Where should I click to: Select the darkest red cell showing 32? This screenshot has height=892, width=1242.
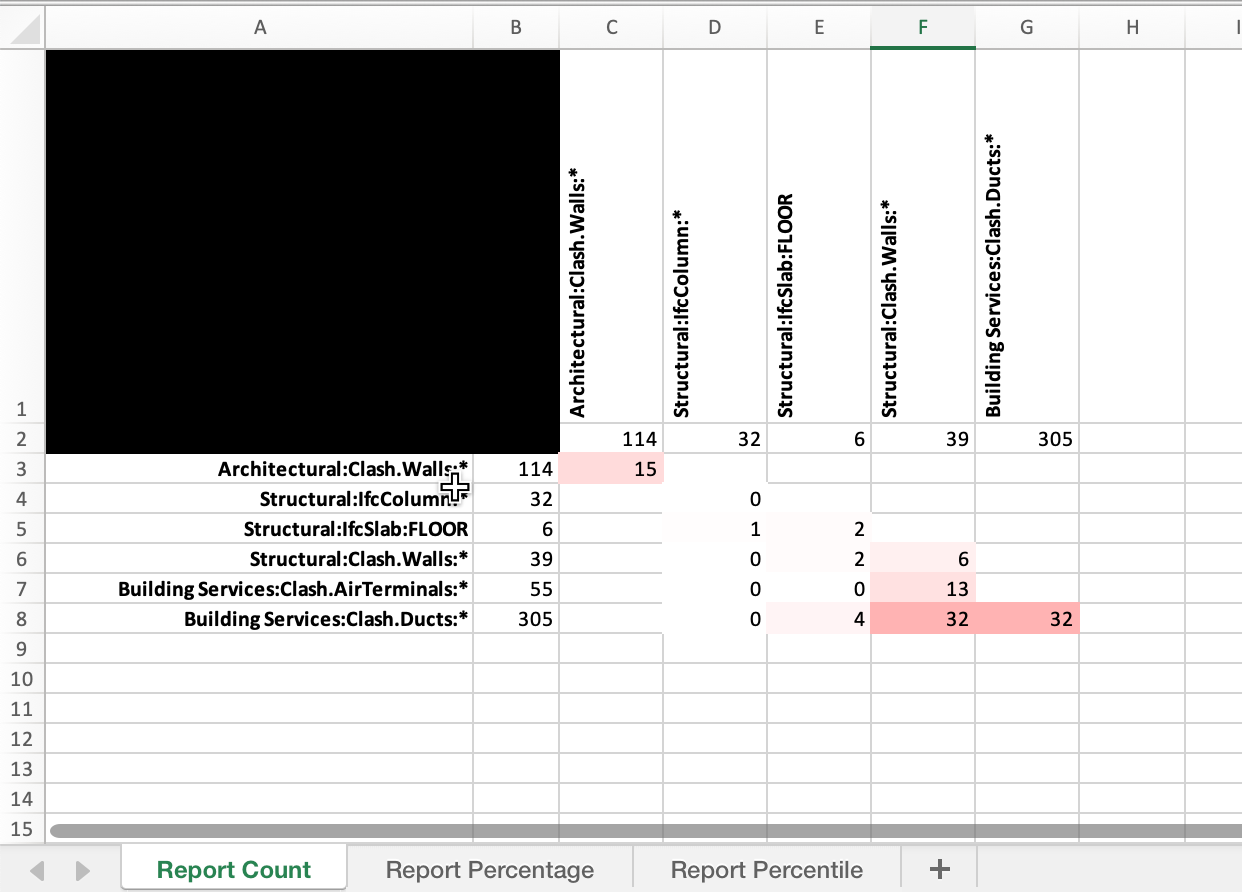[922, 619]
